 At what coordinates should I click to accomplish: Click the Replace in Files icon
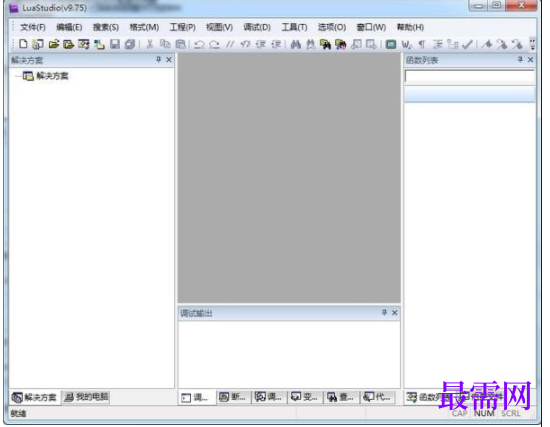pos(340,44)
